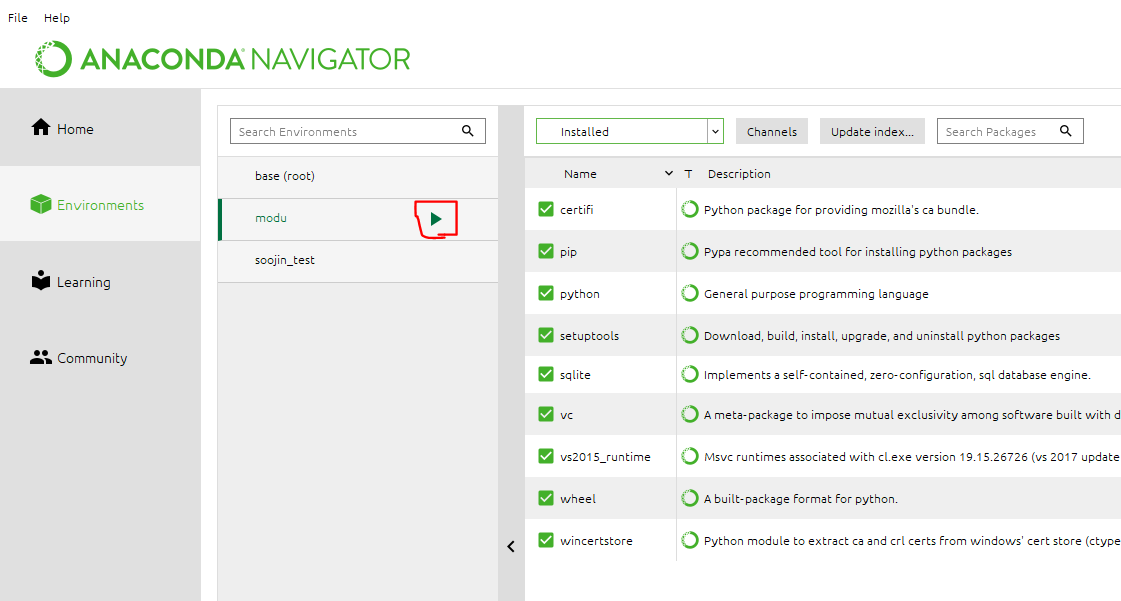Click the green play arrow for modu

436,219
